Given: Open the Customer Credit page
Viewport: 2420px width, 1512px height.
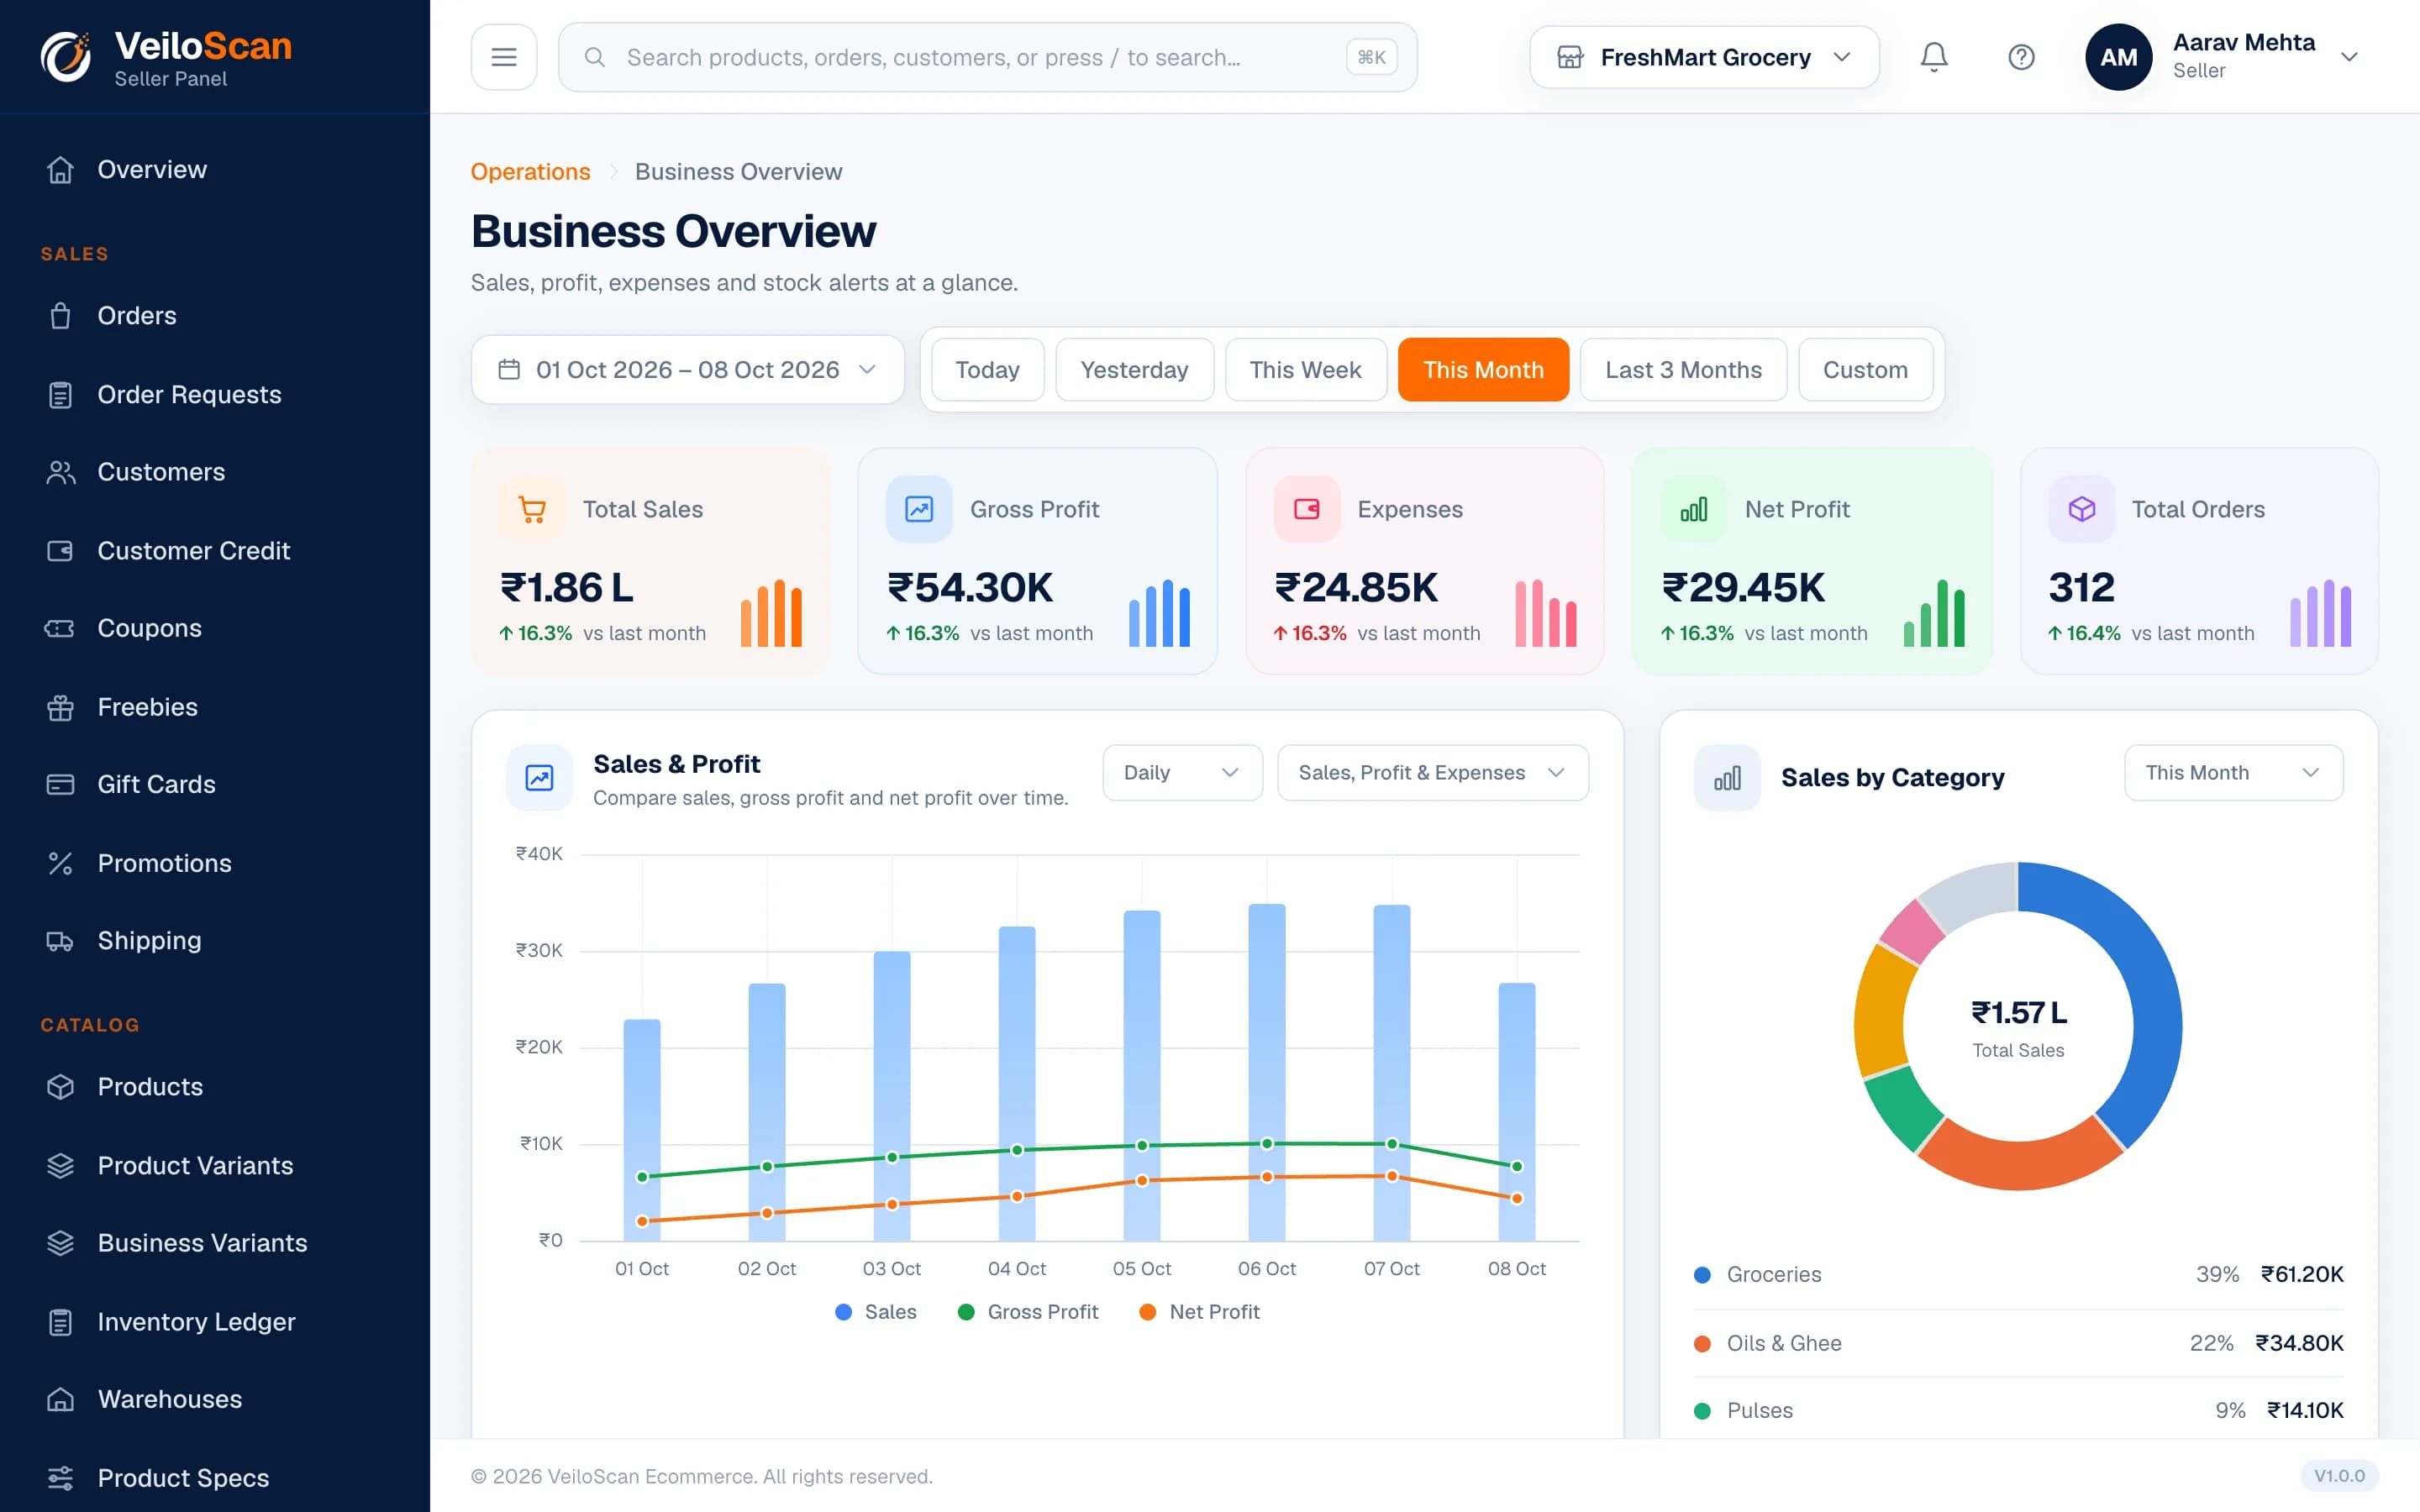Looking at the screenshot, I should pyautogui.click(x=215, y=551).
